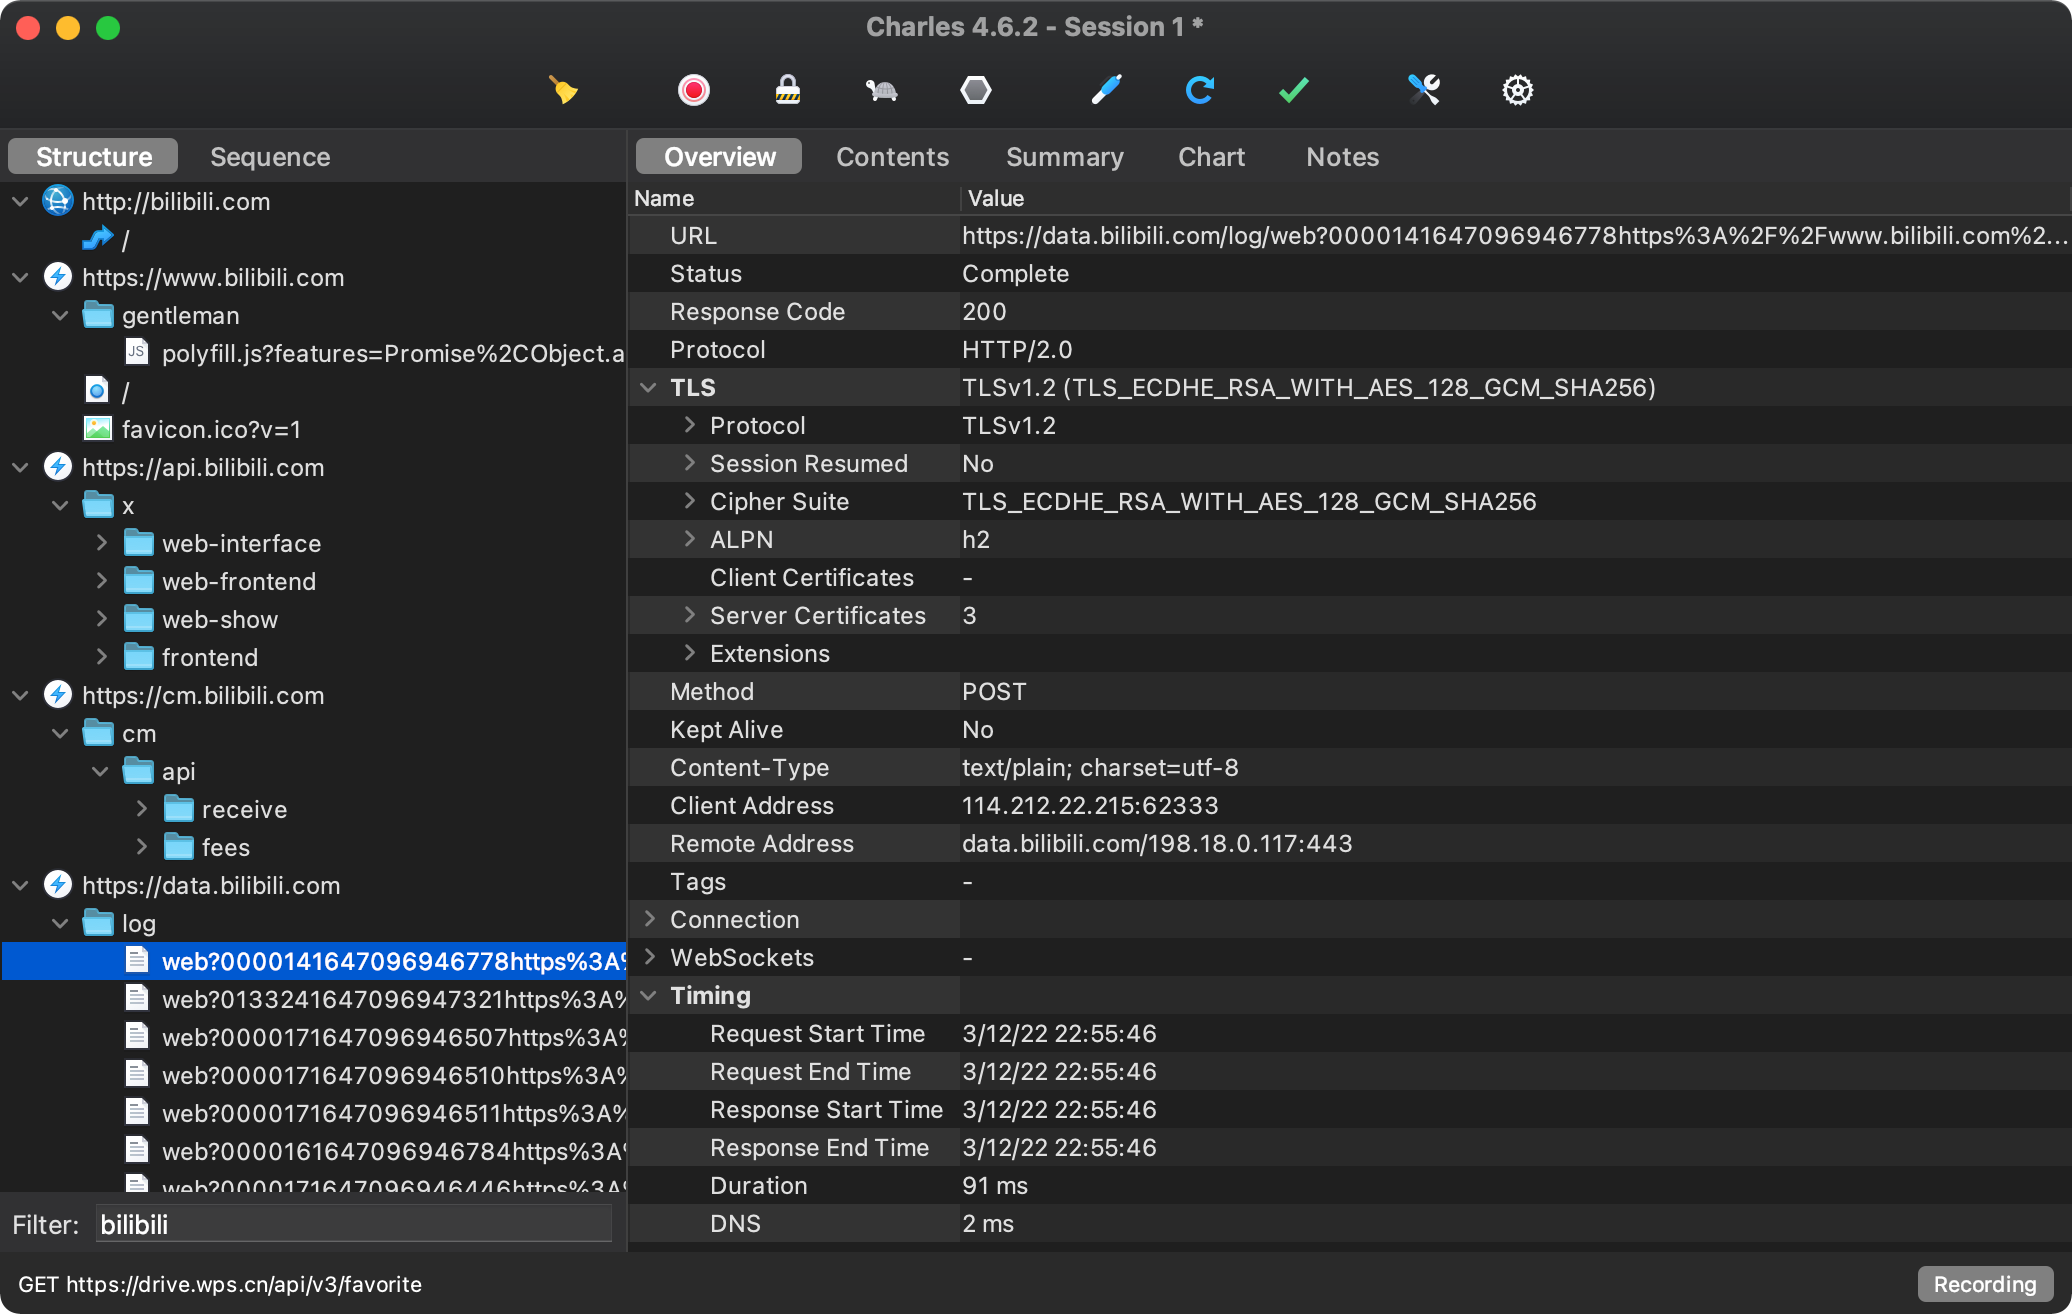Image resolution: width=2072 pixels, height=1314 pixels.
Task: Click the document icon beside web?013324164709694732
Action: pyautogui.click(x=137, y=998)
